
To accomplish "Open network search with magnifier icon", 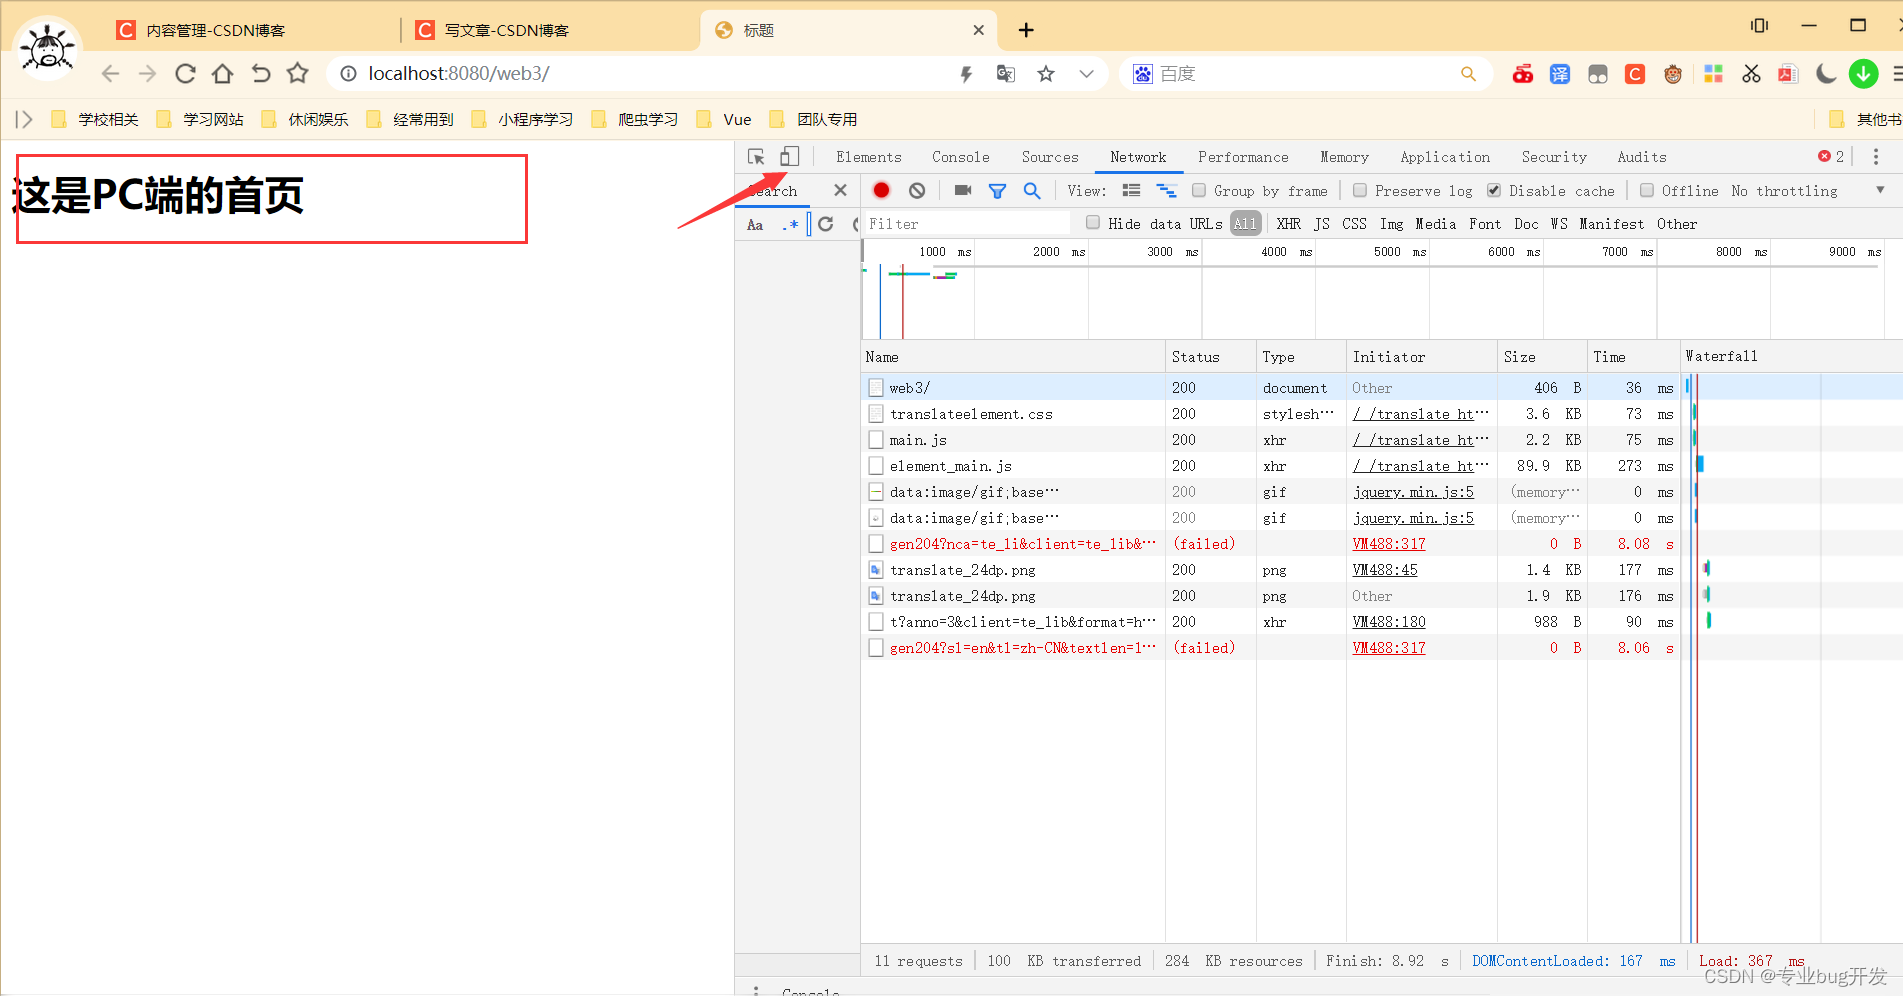I will (1032, 190).
